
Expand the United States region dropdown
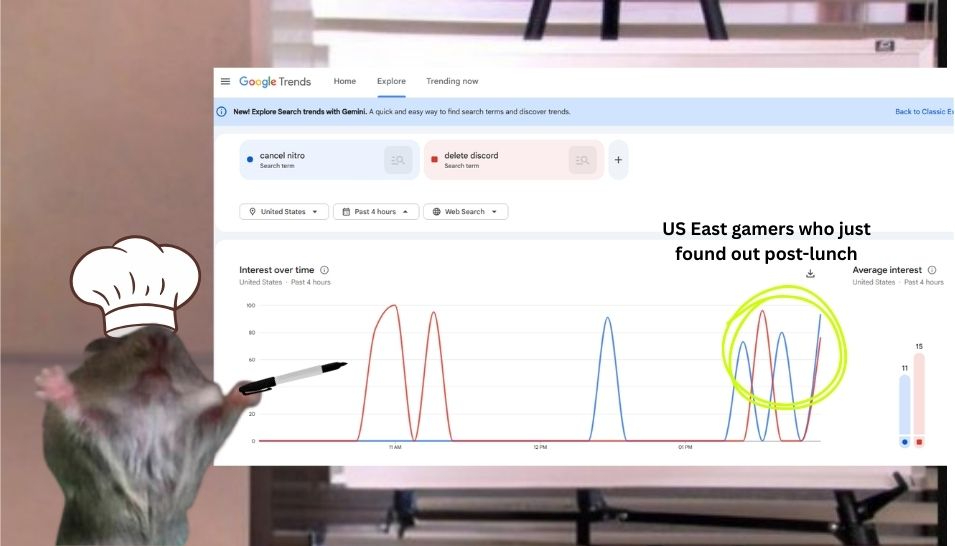click(x=284, y=212)
